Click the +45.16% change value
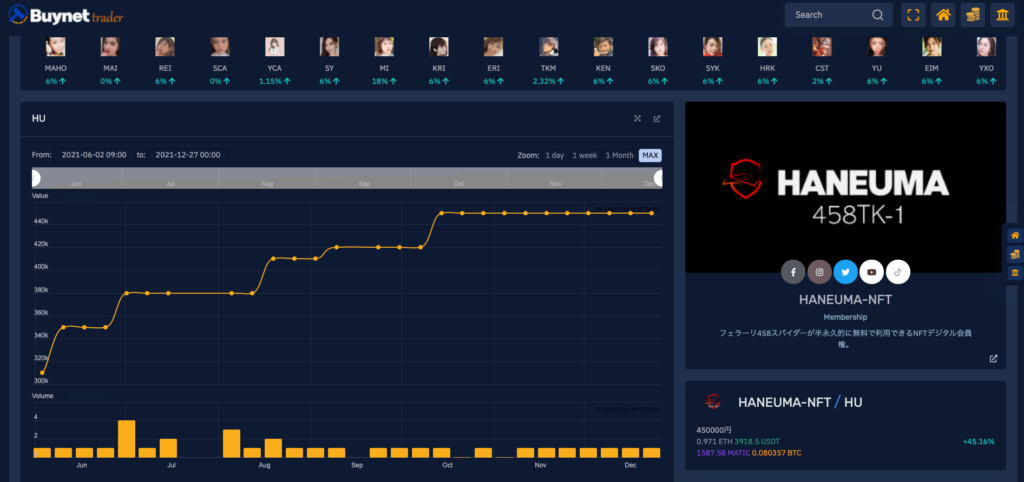 (978, 442)
